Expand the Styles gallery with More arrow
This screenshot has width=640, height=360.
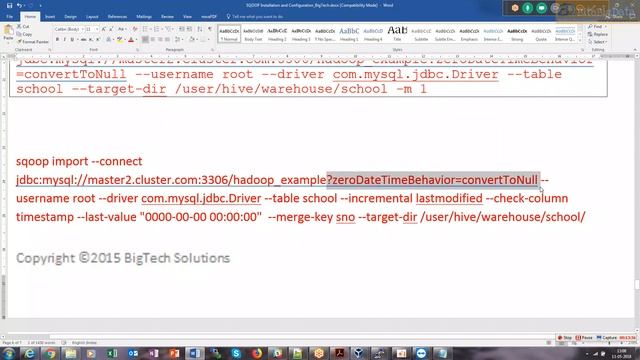(x=581, y=40)
